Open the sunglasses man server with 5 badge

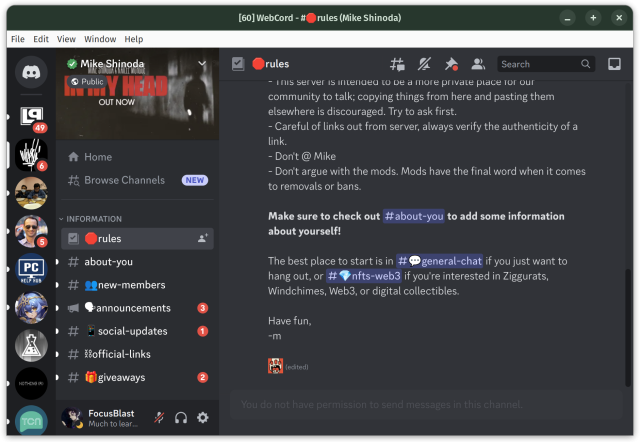point(31,231)
